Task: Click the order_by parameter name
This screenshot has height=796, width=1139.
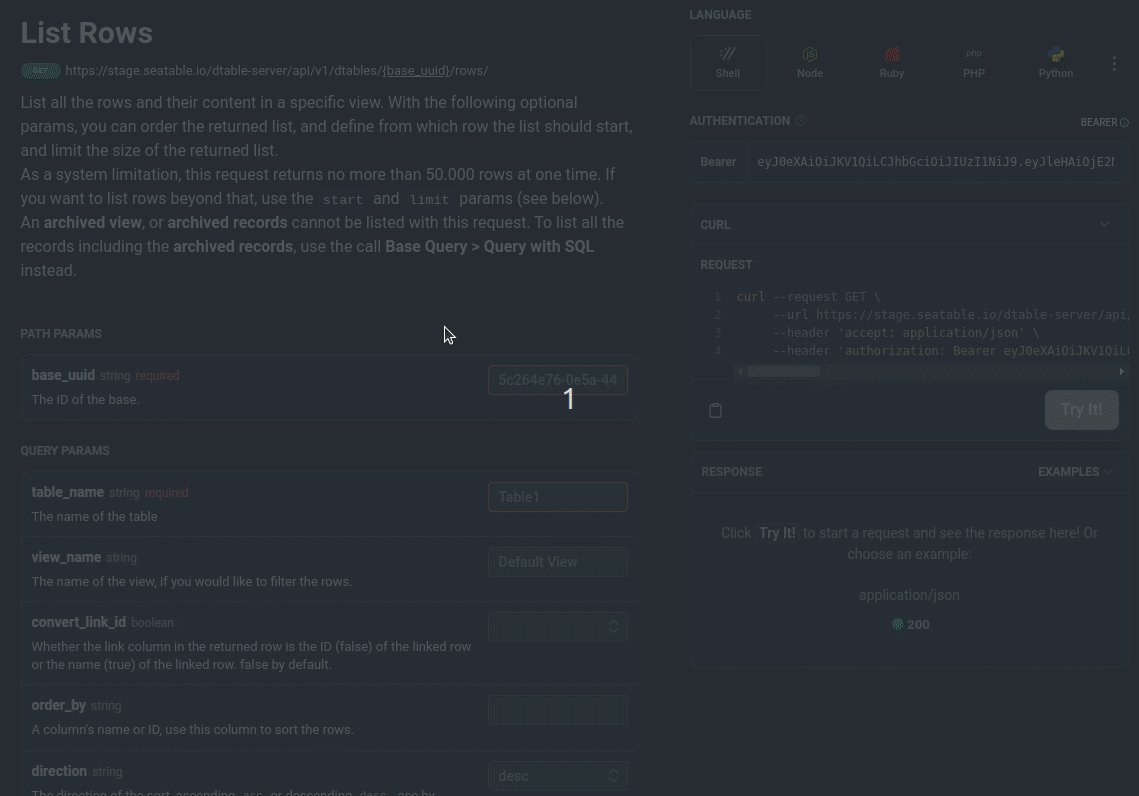Action: click(x=59, y=705)
